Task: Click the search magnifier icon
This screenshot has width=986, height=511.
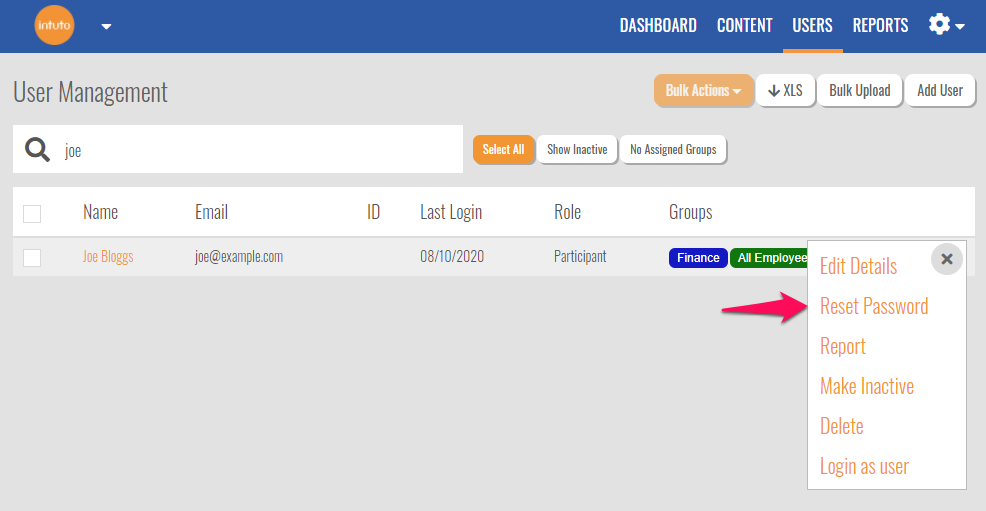Action: tap(38, 150)
